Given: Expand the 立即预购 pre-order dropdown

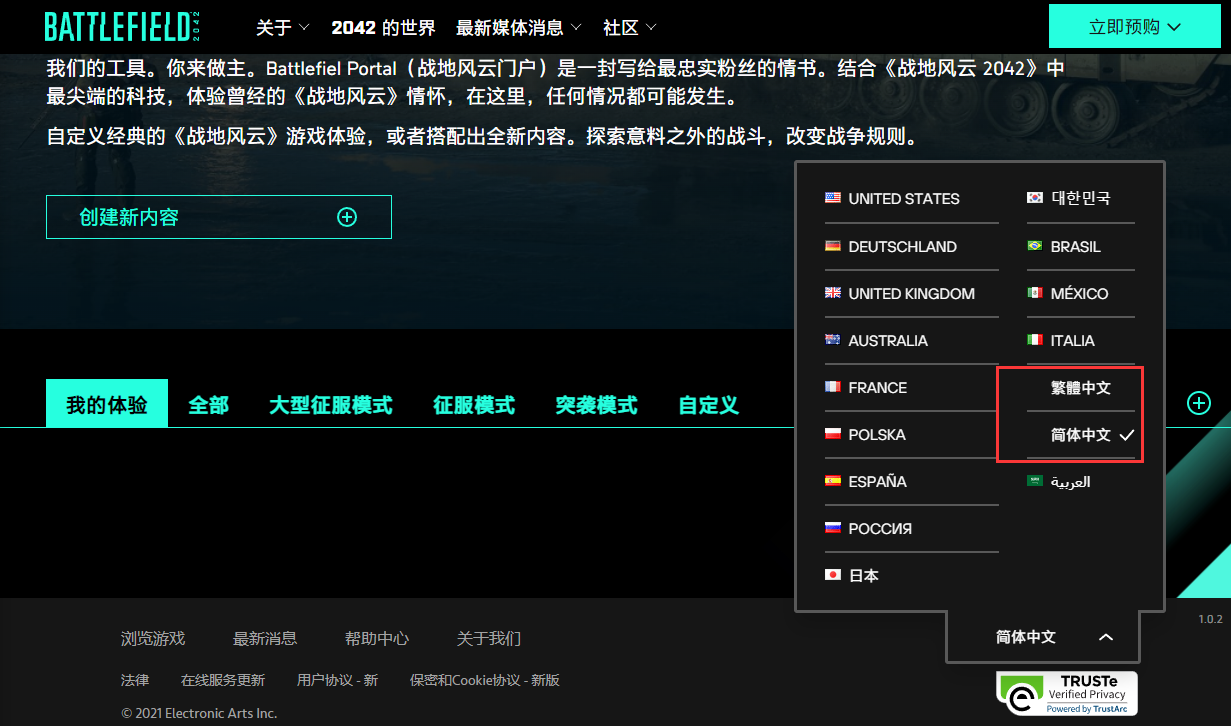Looking at the screenshot, I should click(1135, 26).
